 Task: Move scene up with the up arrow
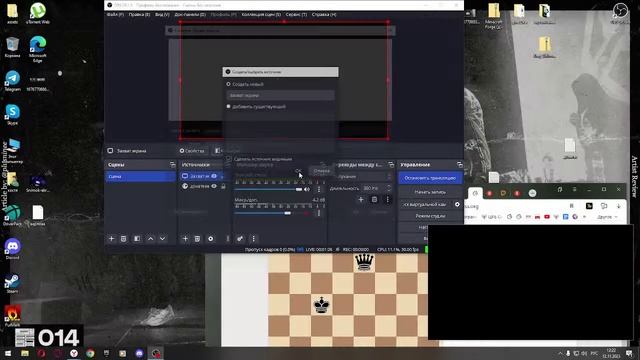150,239
